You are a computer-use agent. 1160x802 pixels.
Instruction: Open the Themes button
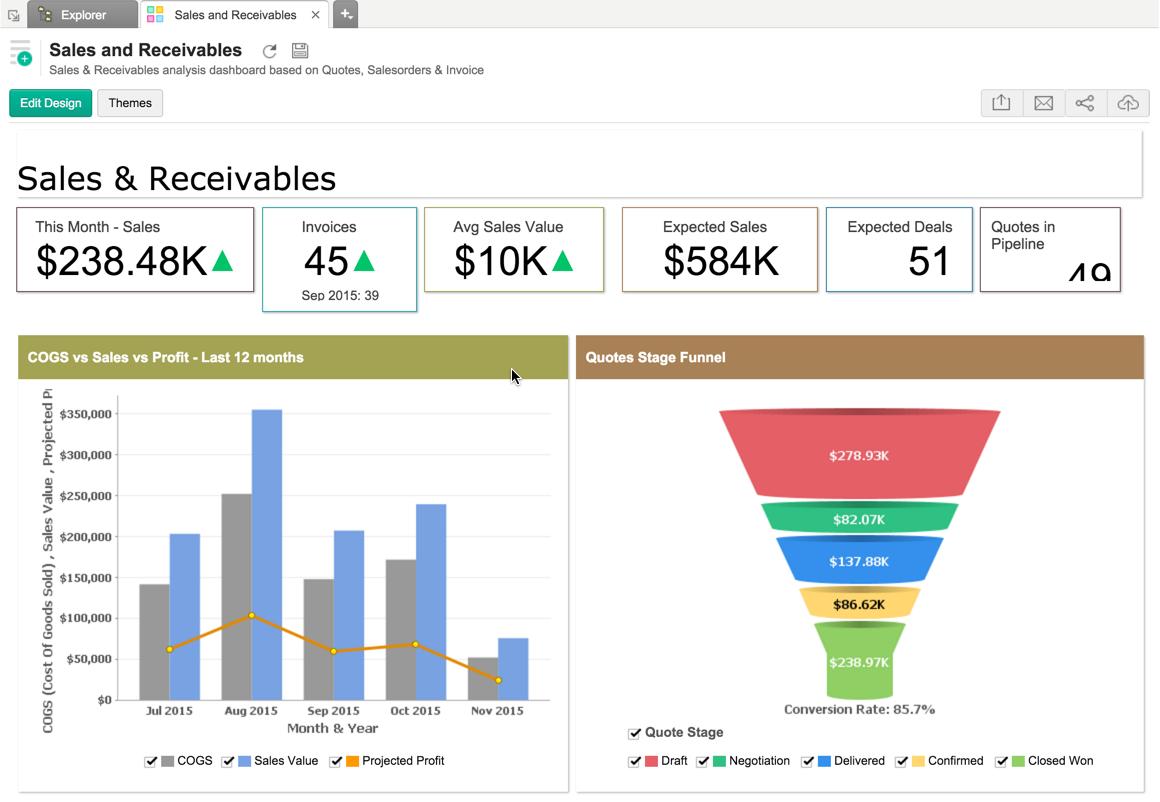pyautogui.click(x=130, y=103)
